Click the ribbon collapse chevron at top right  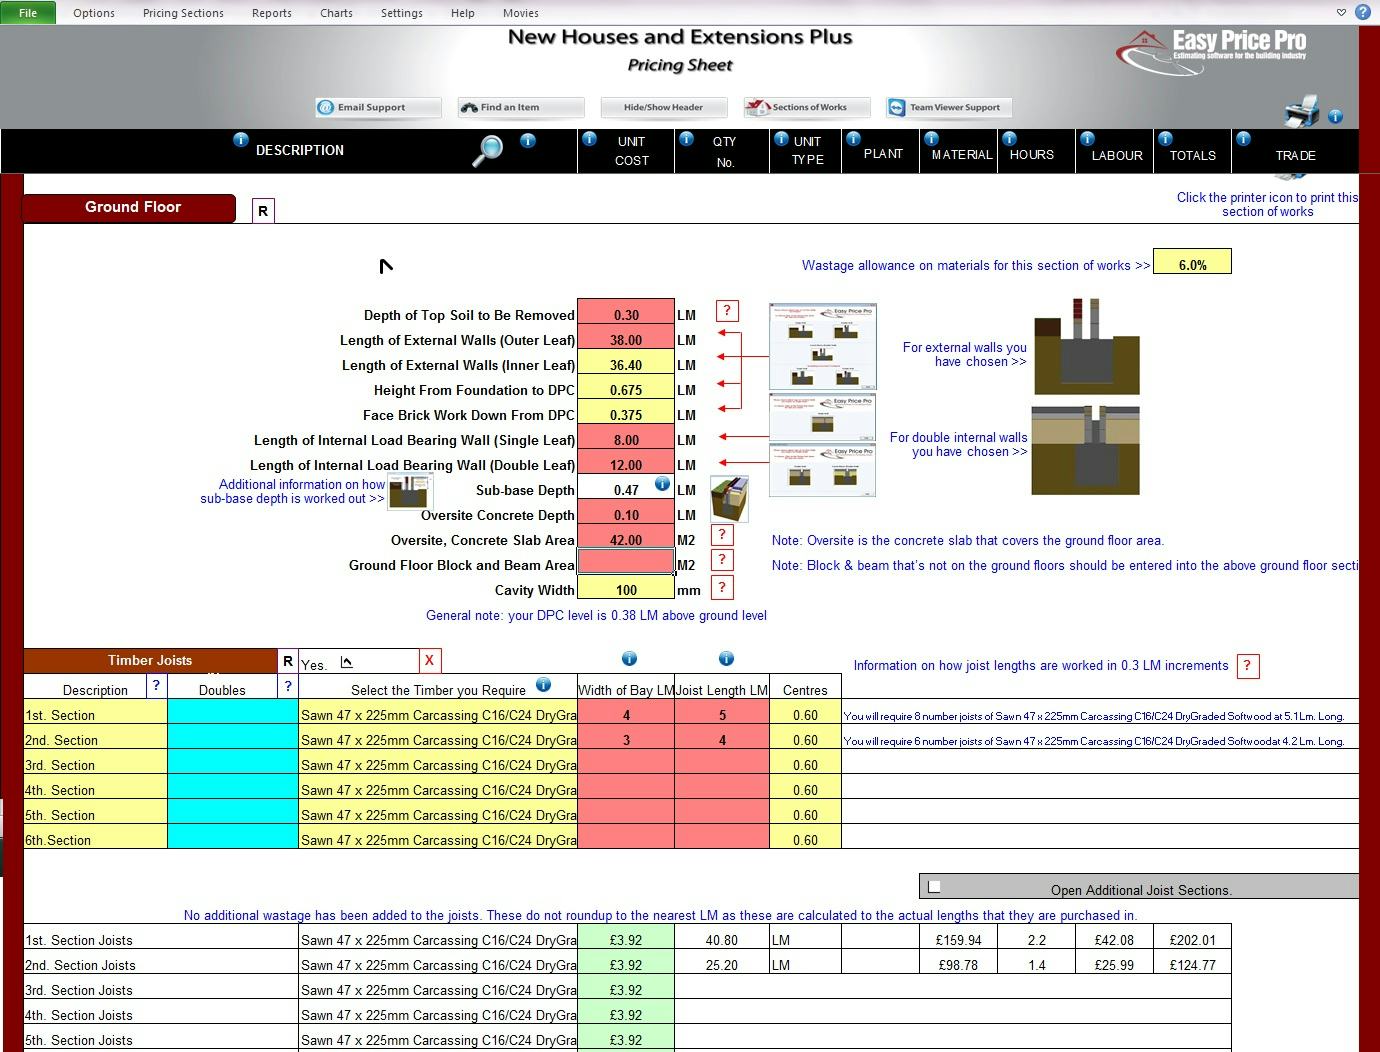click(x=1341, y=13)
